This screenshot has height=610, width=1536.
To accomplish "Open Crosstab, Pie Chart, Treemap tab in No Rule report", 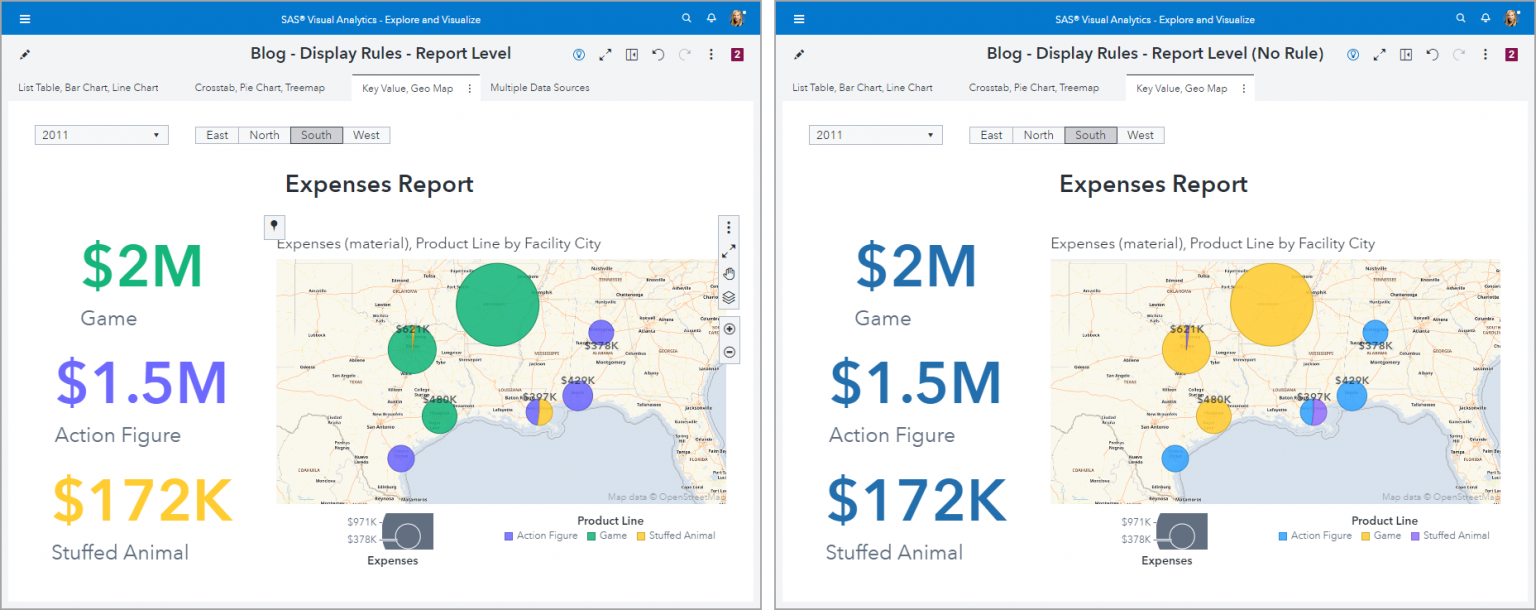I will tap(1033, 88).
